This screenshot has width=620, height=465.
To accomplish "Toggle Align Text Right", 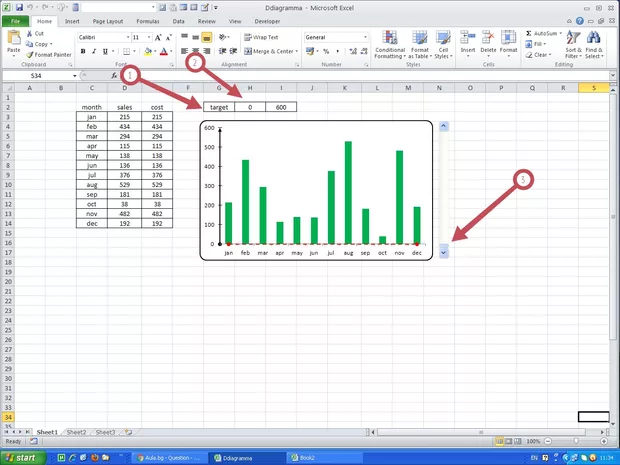I will pos(206,51).
